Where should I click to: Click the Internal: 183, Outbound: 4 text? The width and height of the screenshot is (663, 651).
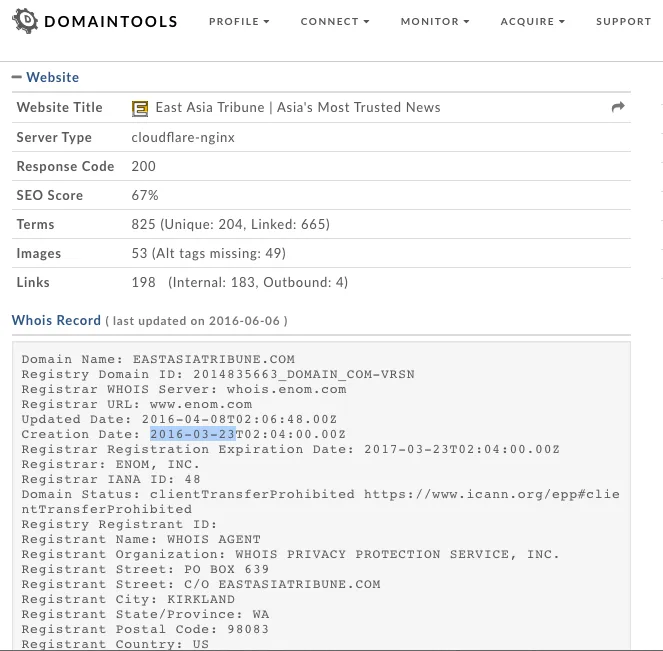pos(258,282)
